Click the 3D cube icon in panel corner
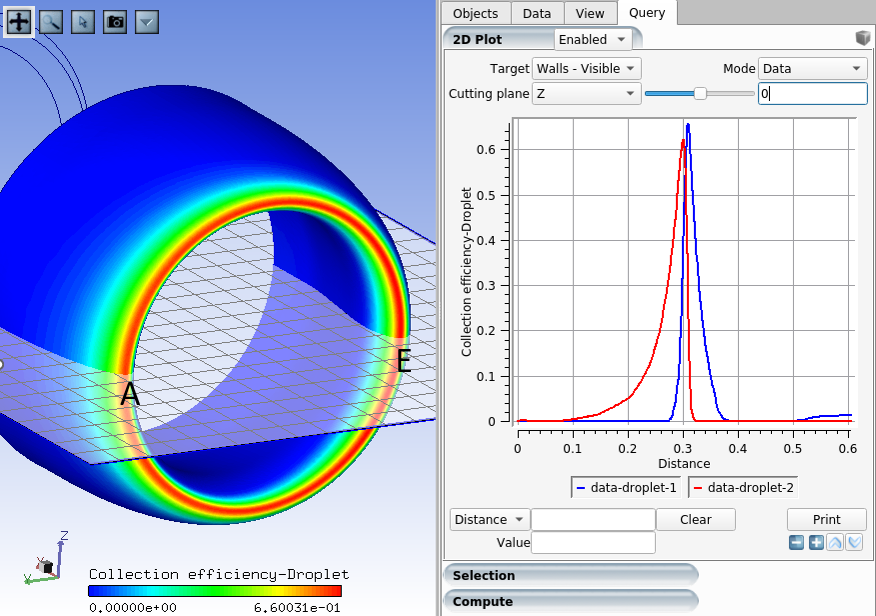Image resolution: width=876 pixels, height=616 pixels. 863,39
